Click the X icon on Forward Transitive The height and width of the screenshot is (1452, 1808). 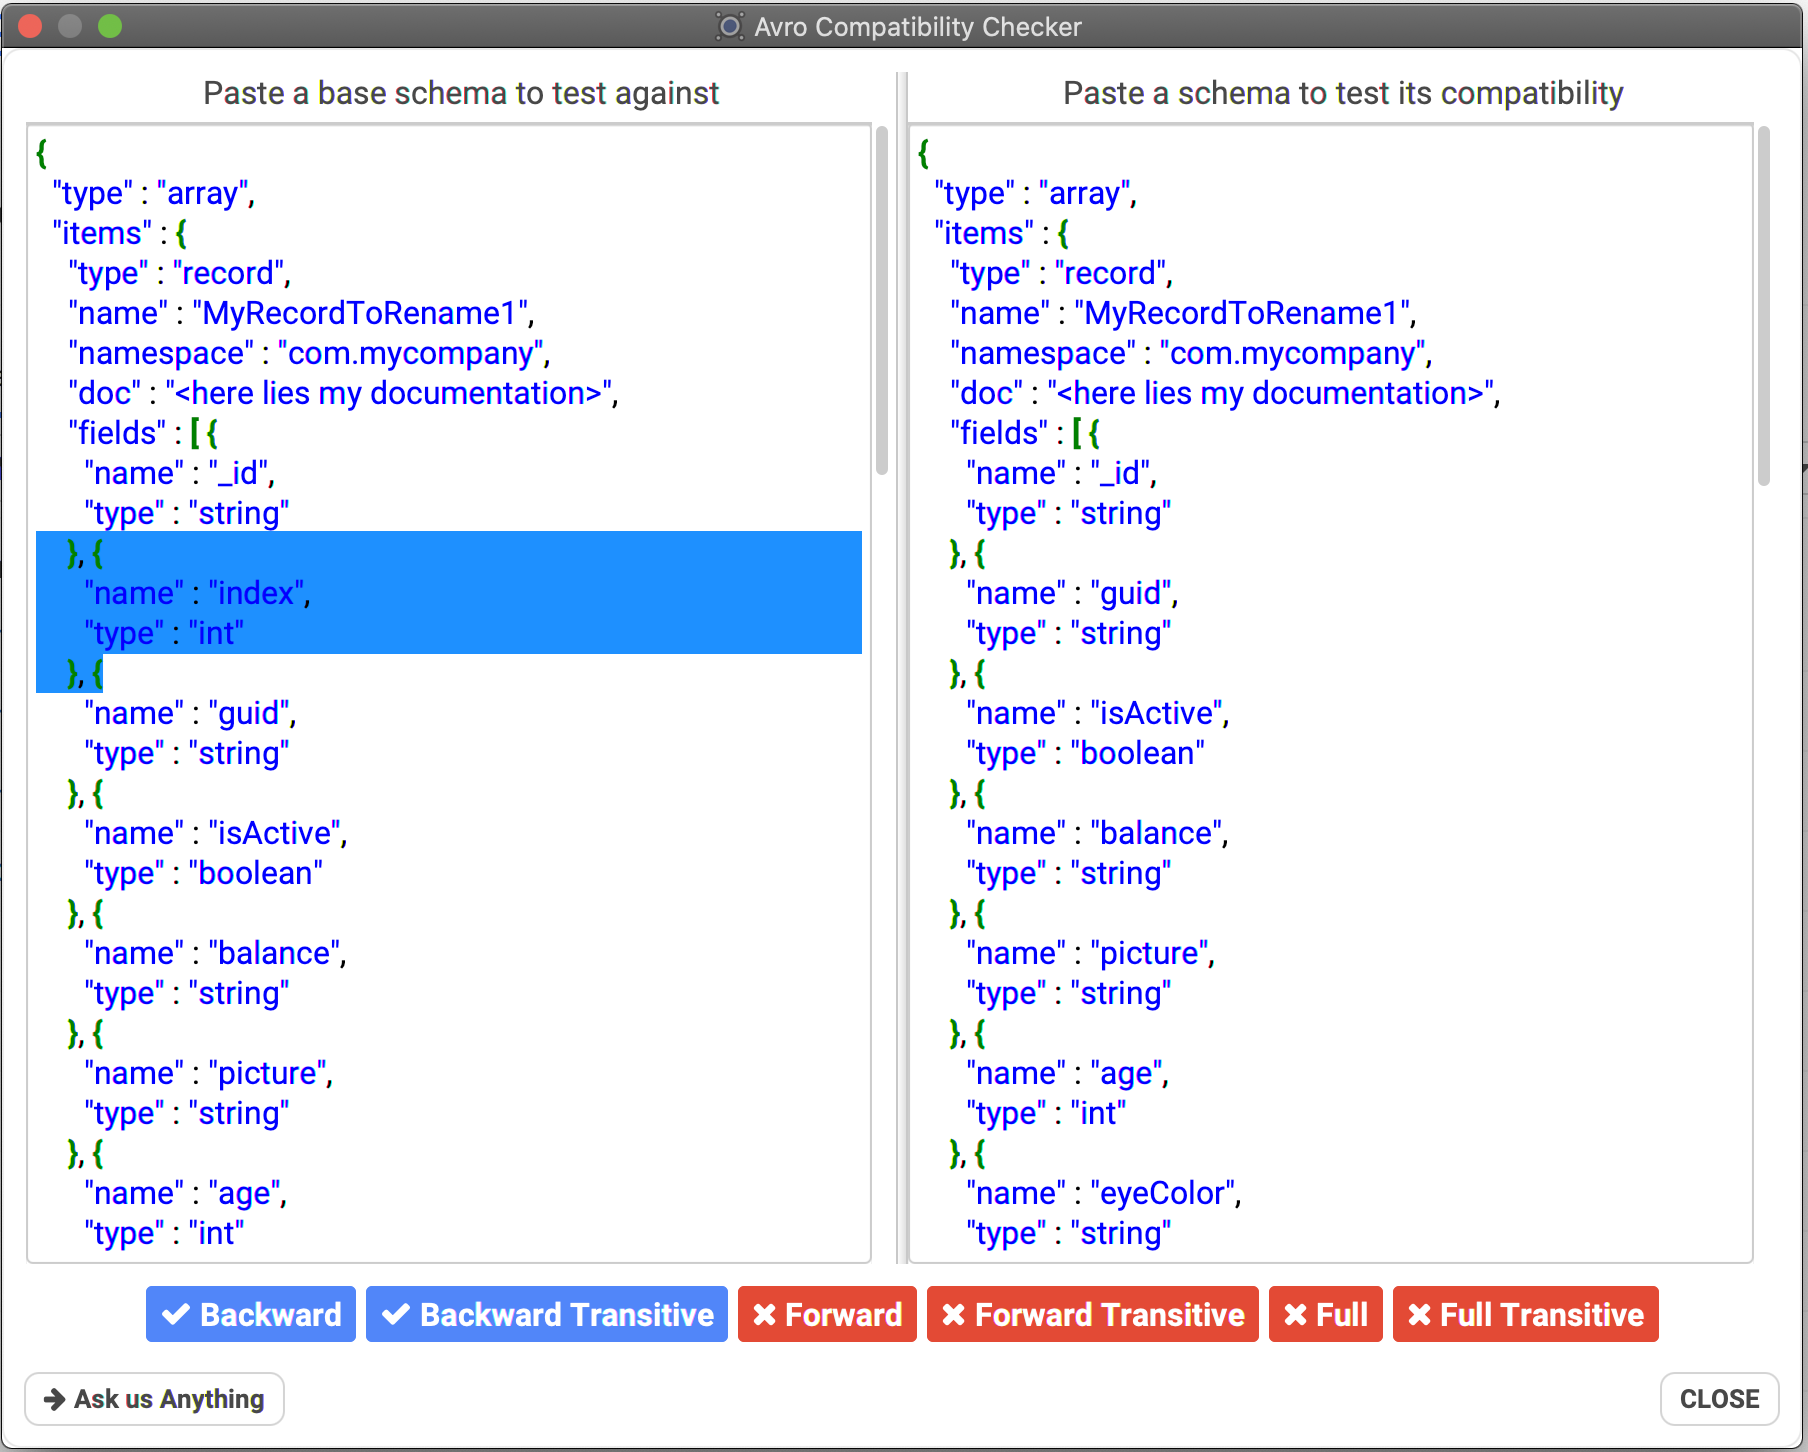point(954,1314)
